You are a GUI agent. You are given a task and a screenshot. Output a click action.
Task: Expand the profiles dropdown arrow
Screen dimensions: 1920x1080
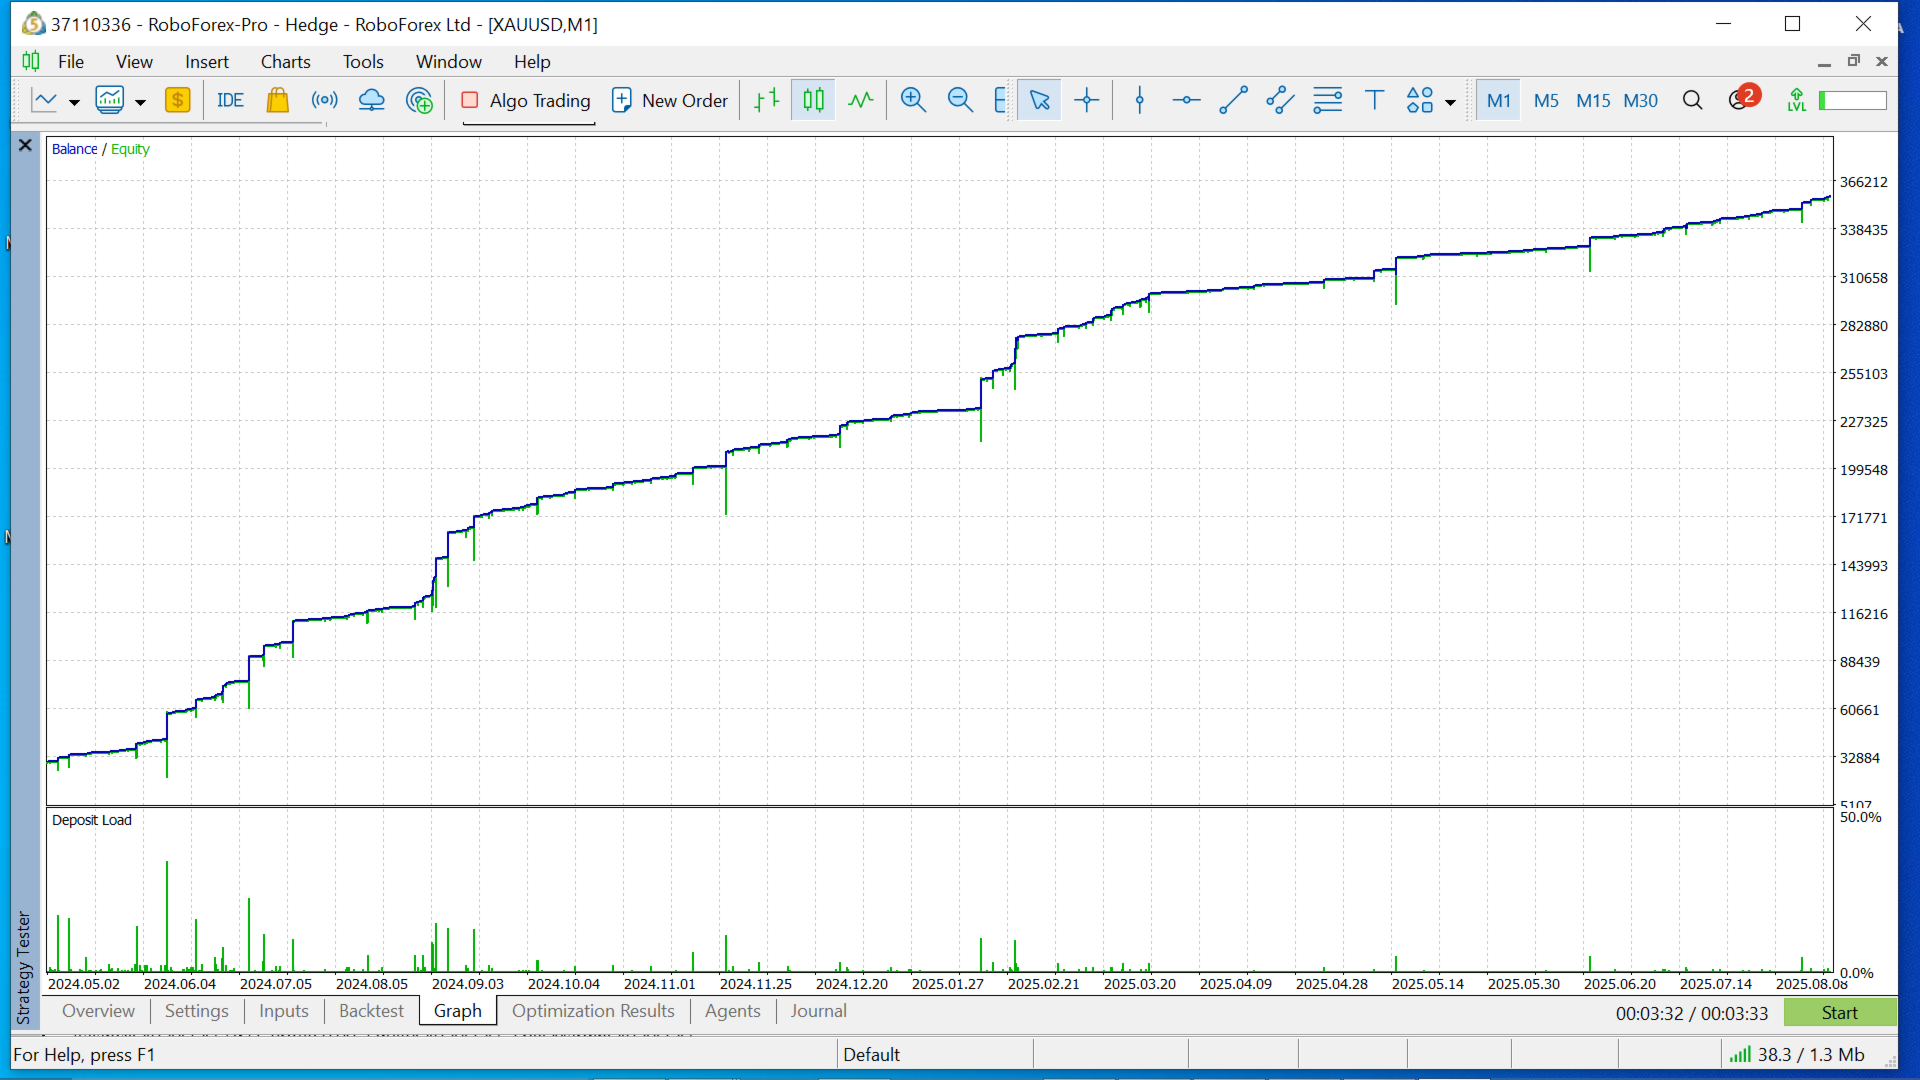[x=140, y=102]
